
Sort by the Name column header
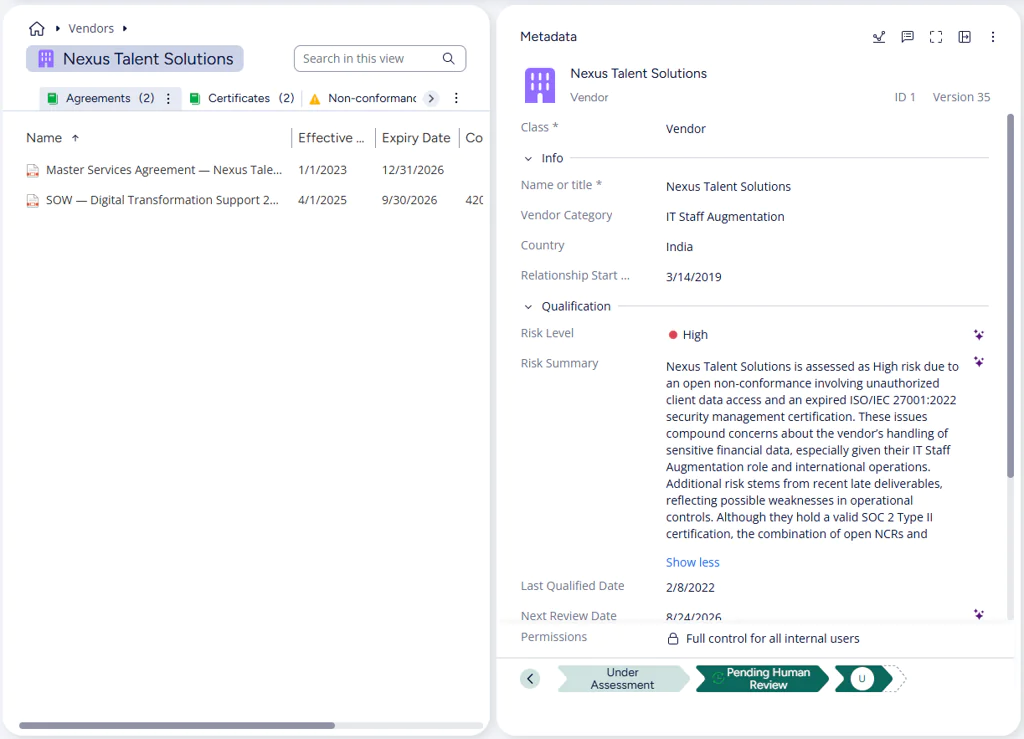(x=44, y=138)
